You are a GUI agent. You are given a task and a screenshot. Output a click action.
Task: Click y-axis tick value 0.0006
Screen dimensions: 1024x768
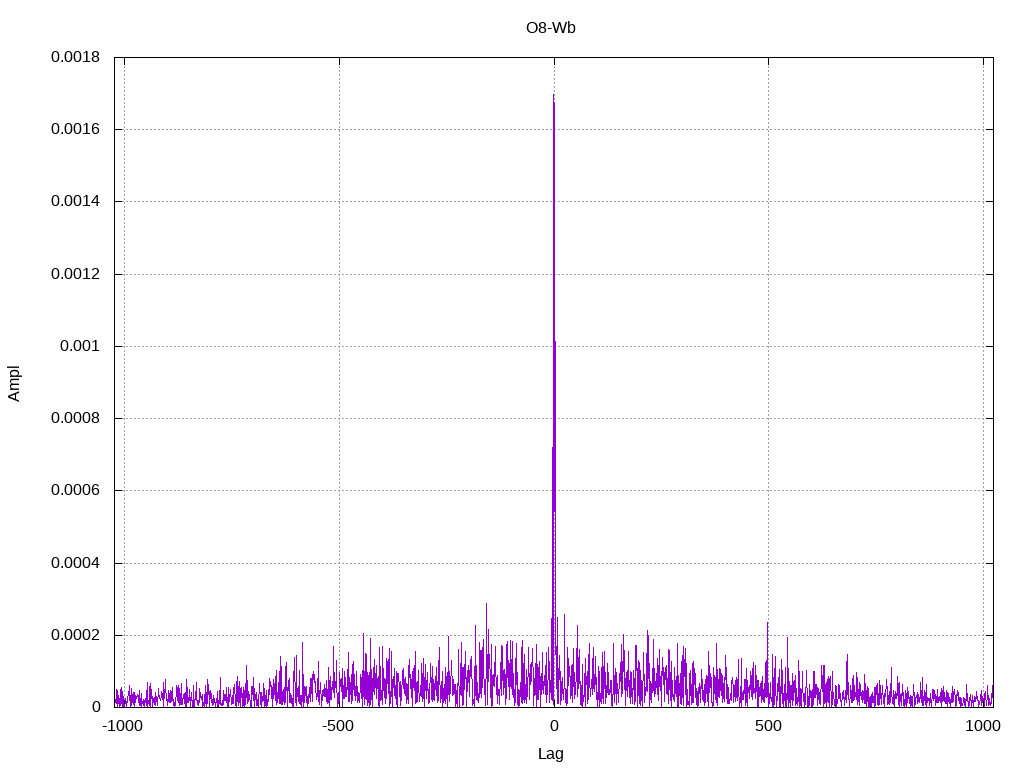[75, 490]
